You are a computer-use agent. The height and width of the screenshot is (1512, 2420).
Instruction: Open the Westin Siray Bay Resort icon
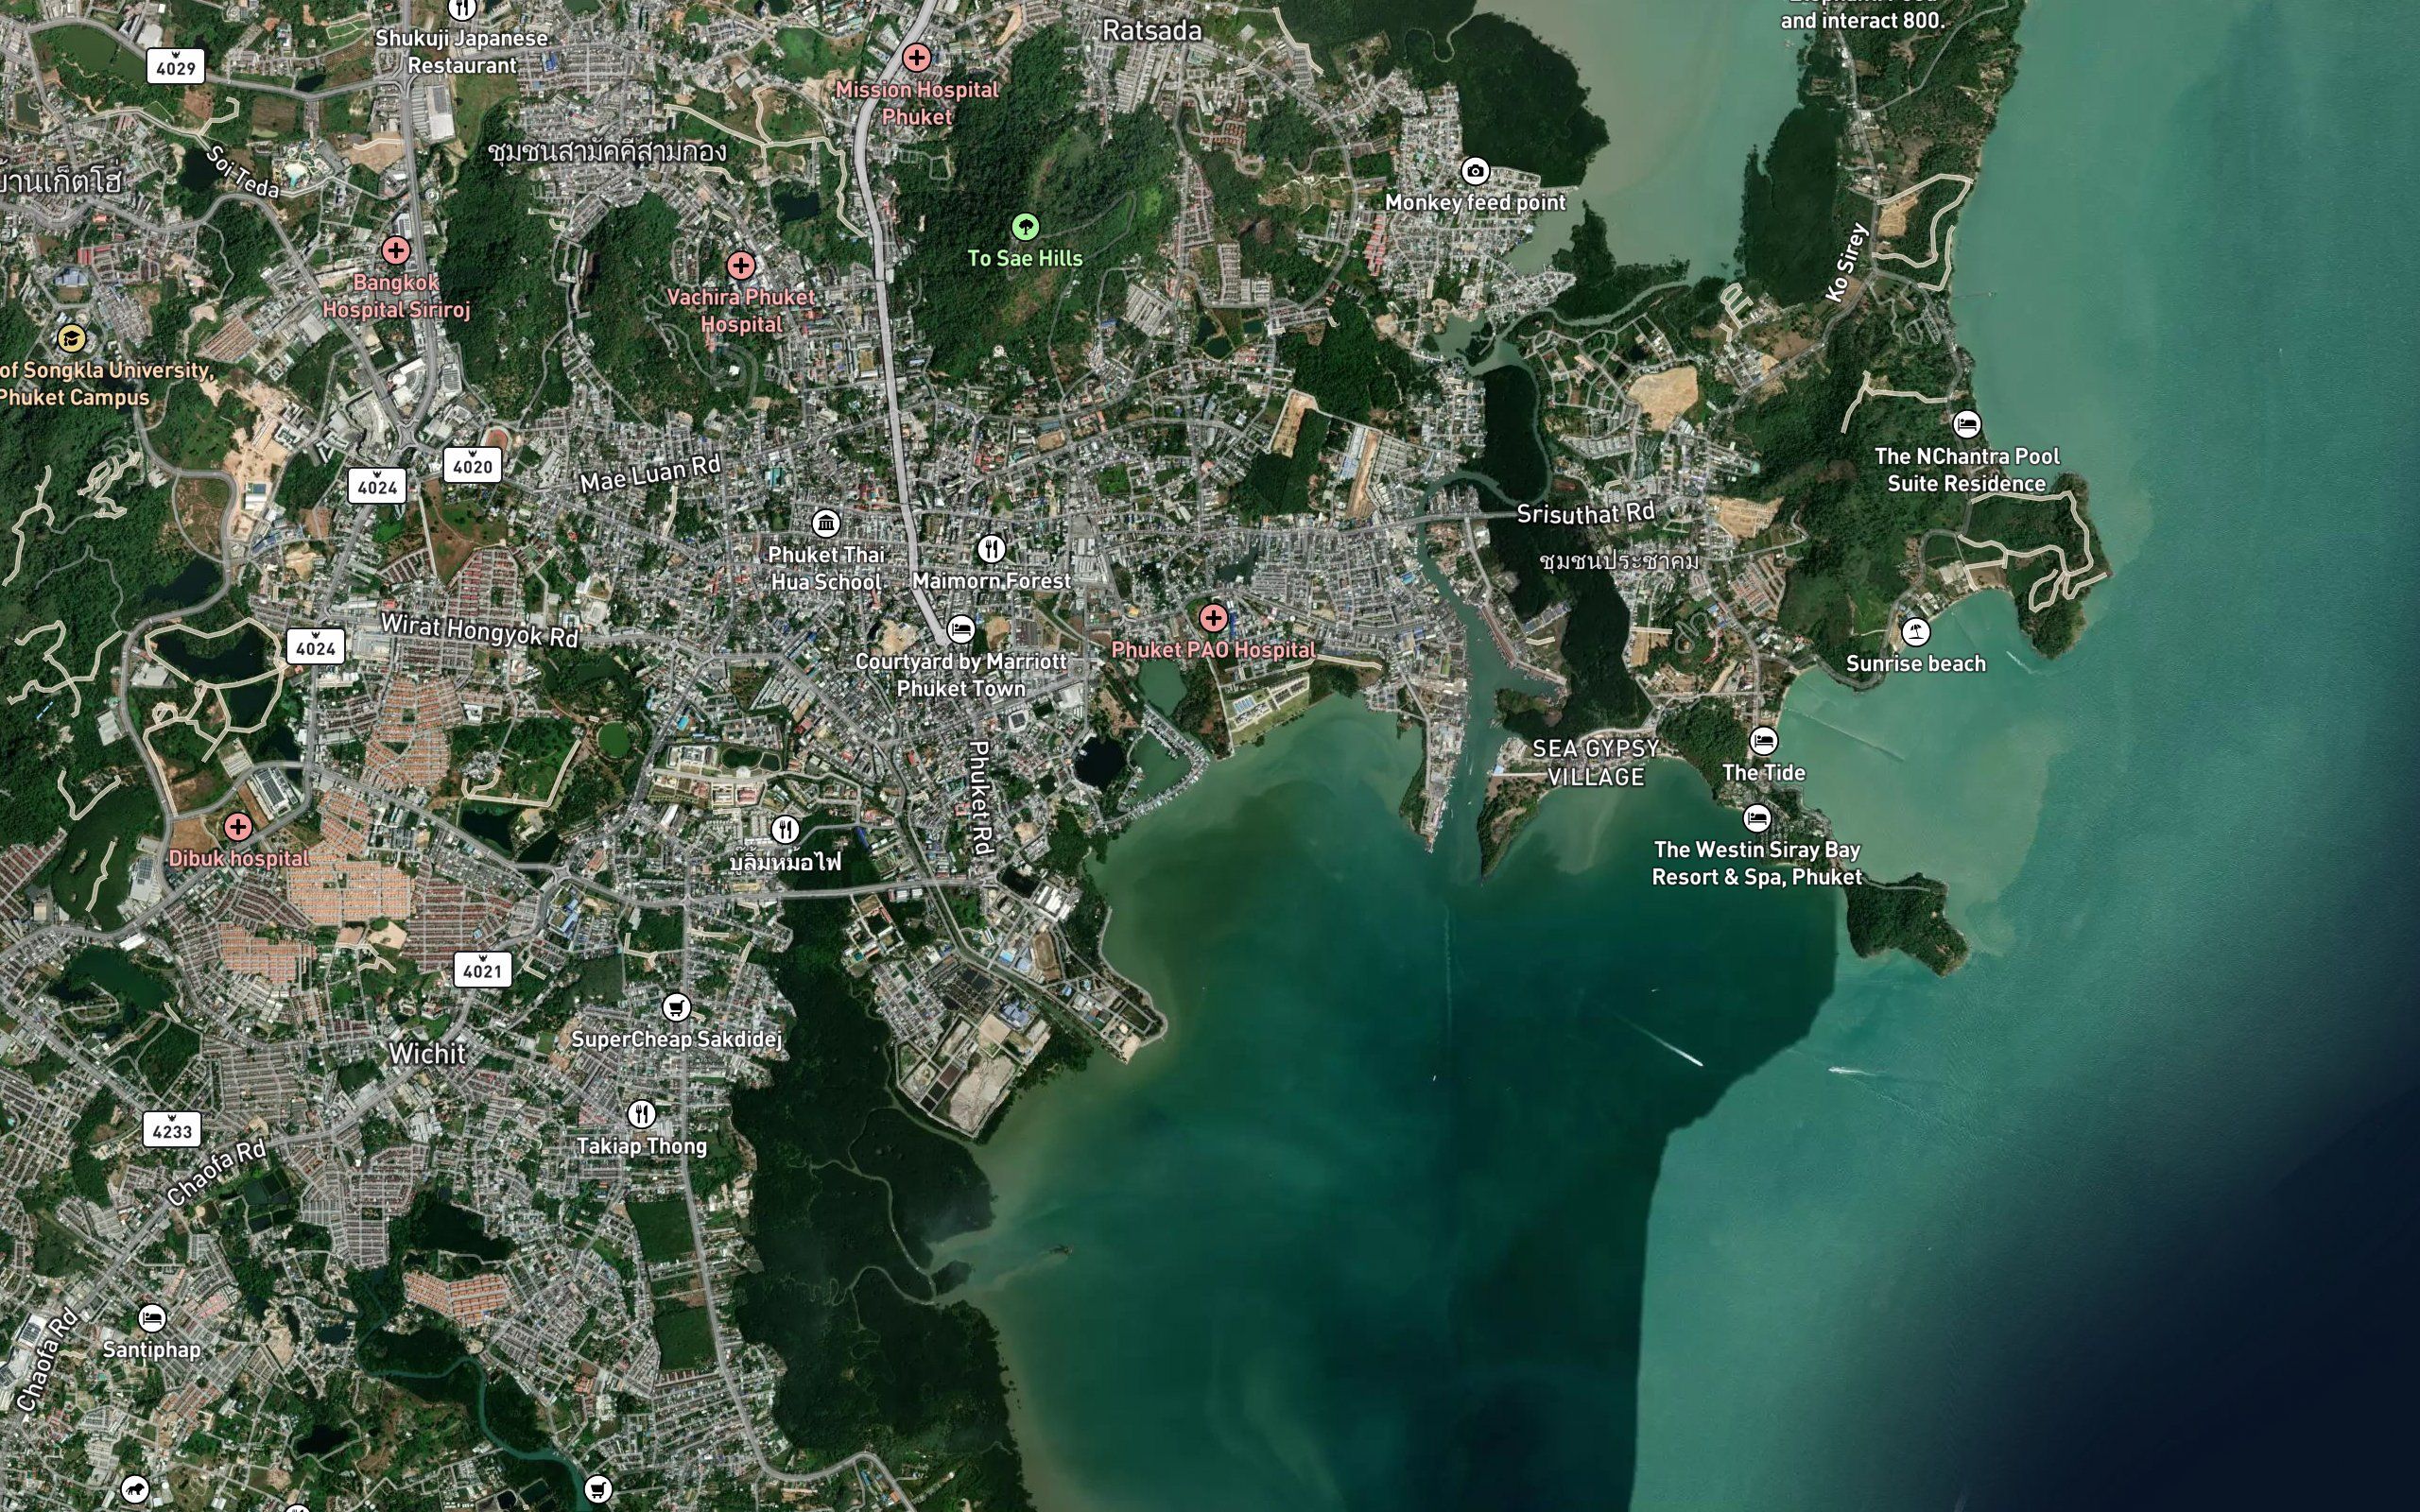[x=1757, y=819]
